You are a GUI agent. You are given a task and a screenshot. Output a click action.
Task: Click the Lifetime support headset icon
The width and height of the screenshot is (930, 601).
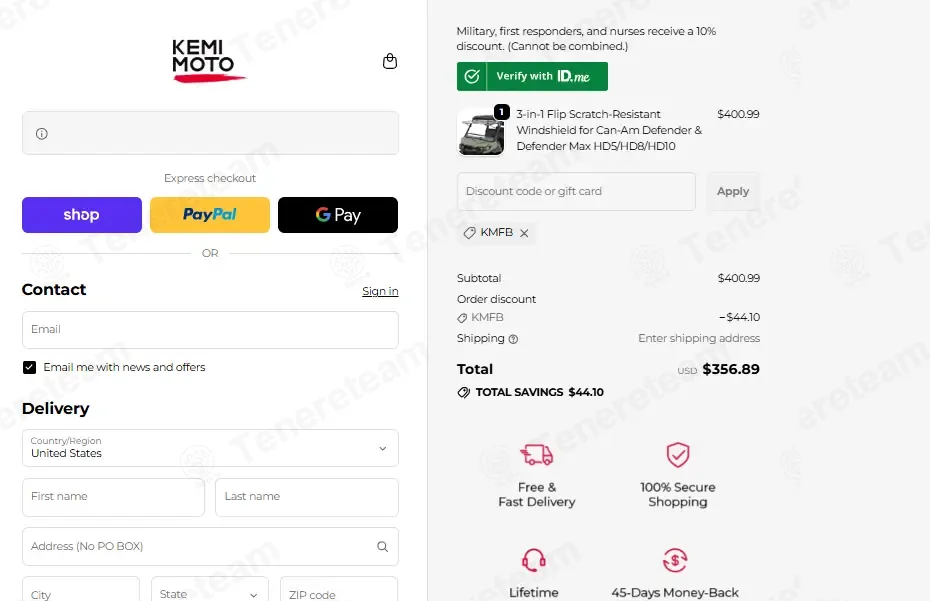(x=533, y=559)
